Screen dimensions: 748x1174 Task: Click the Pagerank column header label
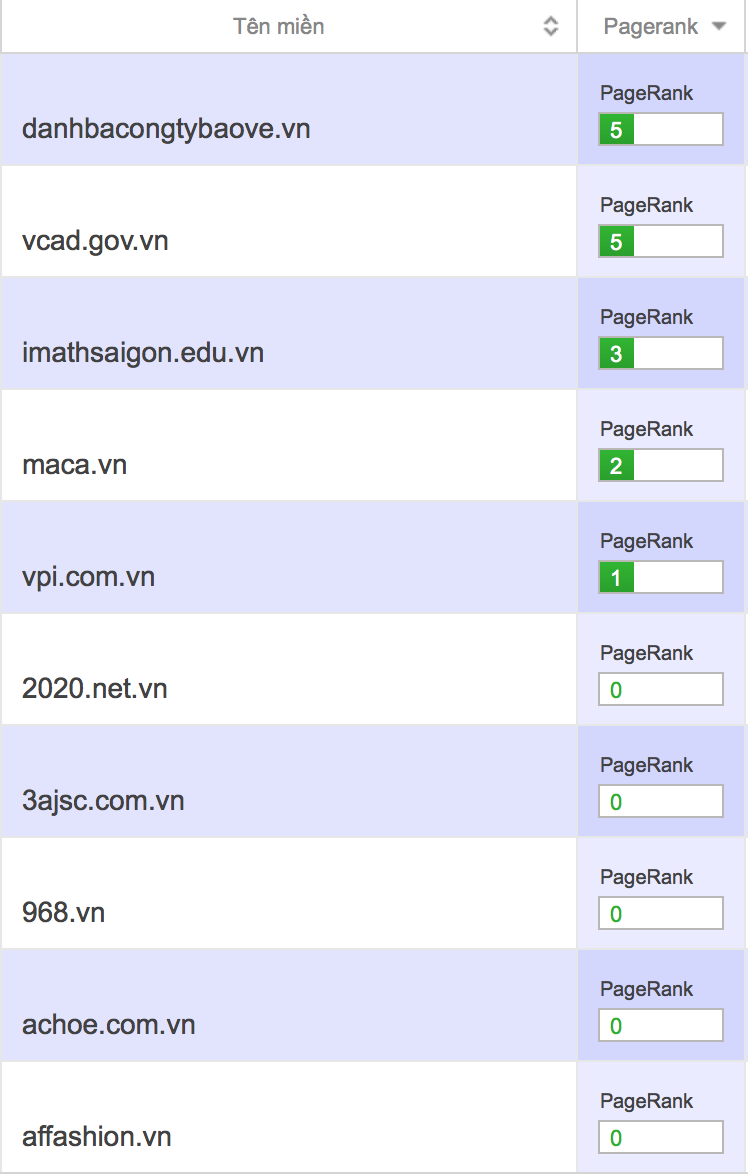[651, 27]
